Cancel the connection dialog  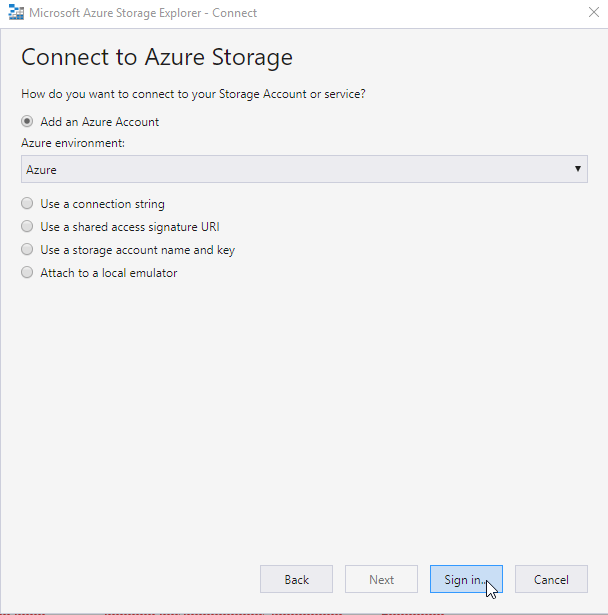551,579
